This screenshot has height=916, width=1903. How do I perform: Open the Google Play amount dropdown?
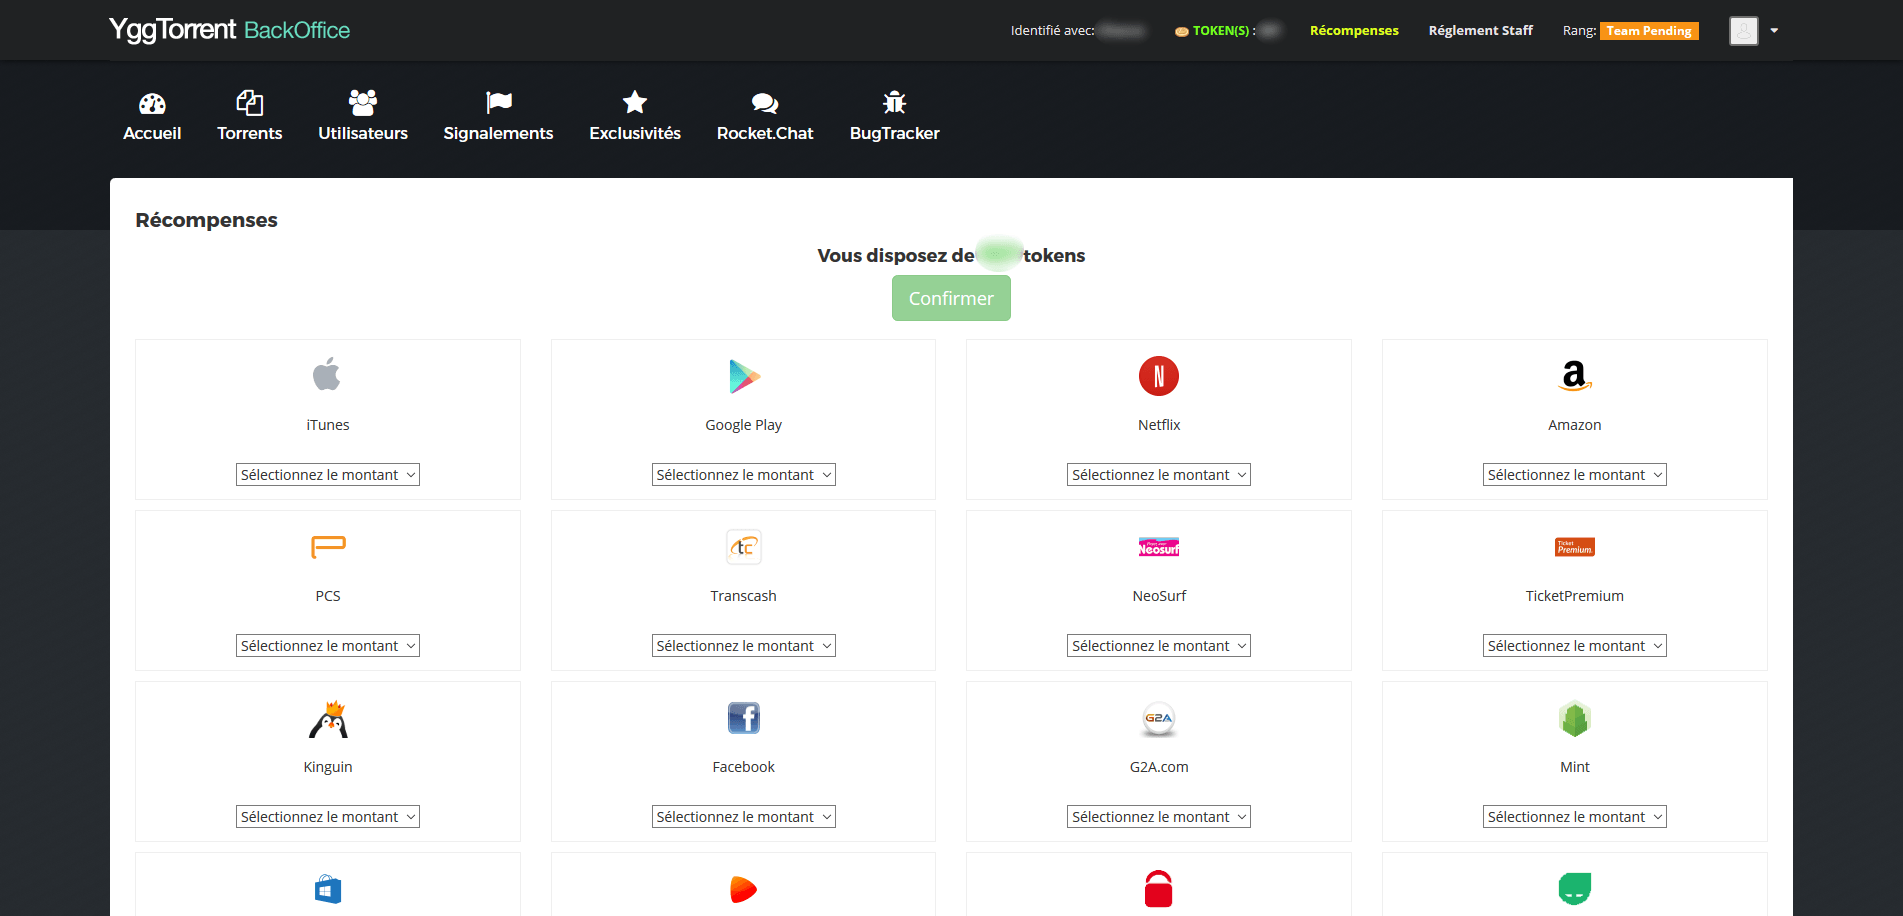coord(744,475)
